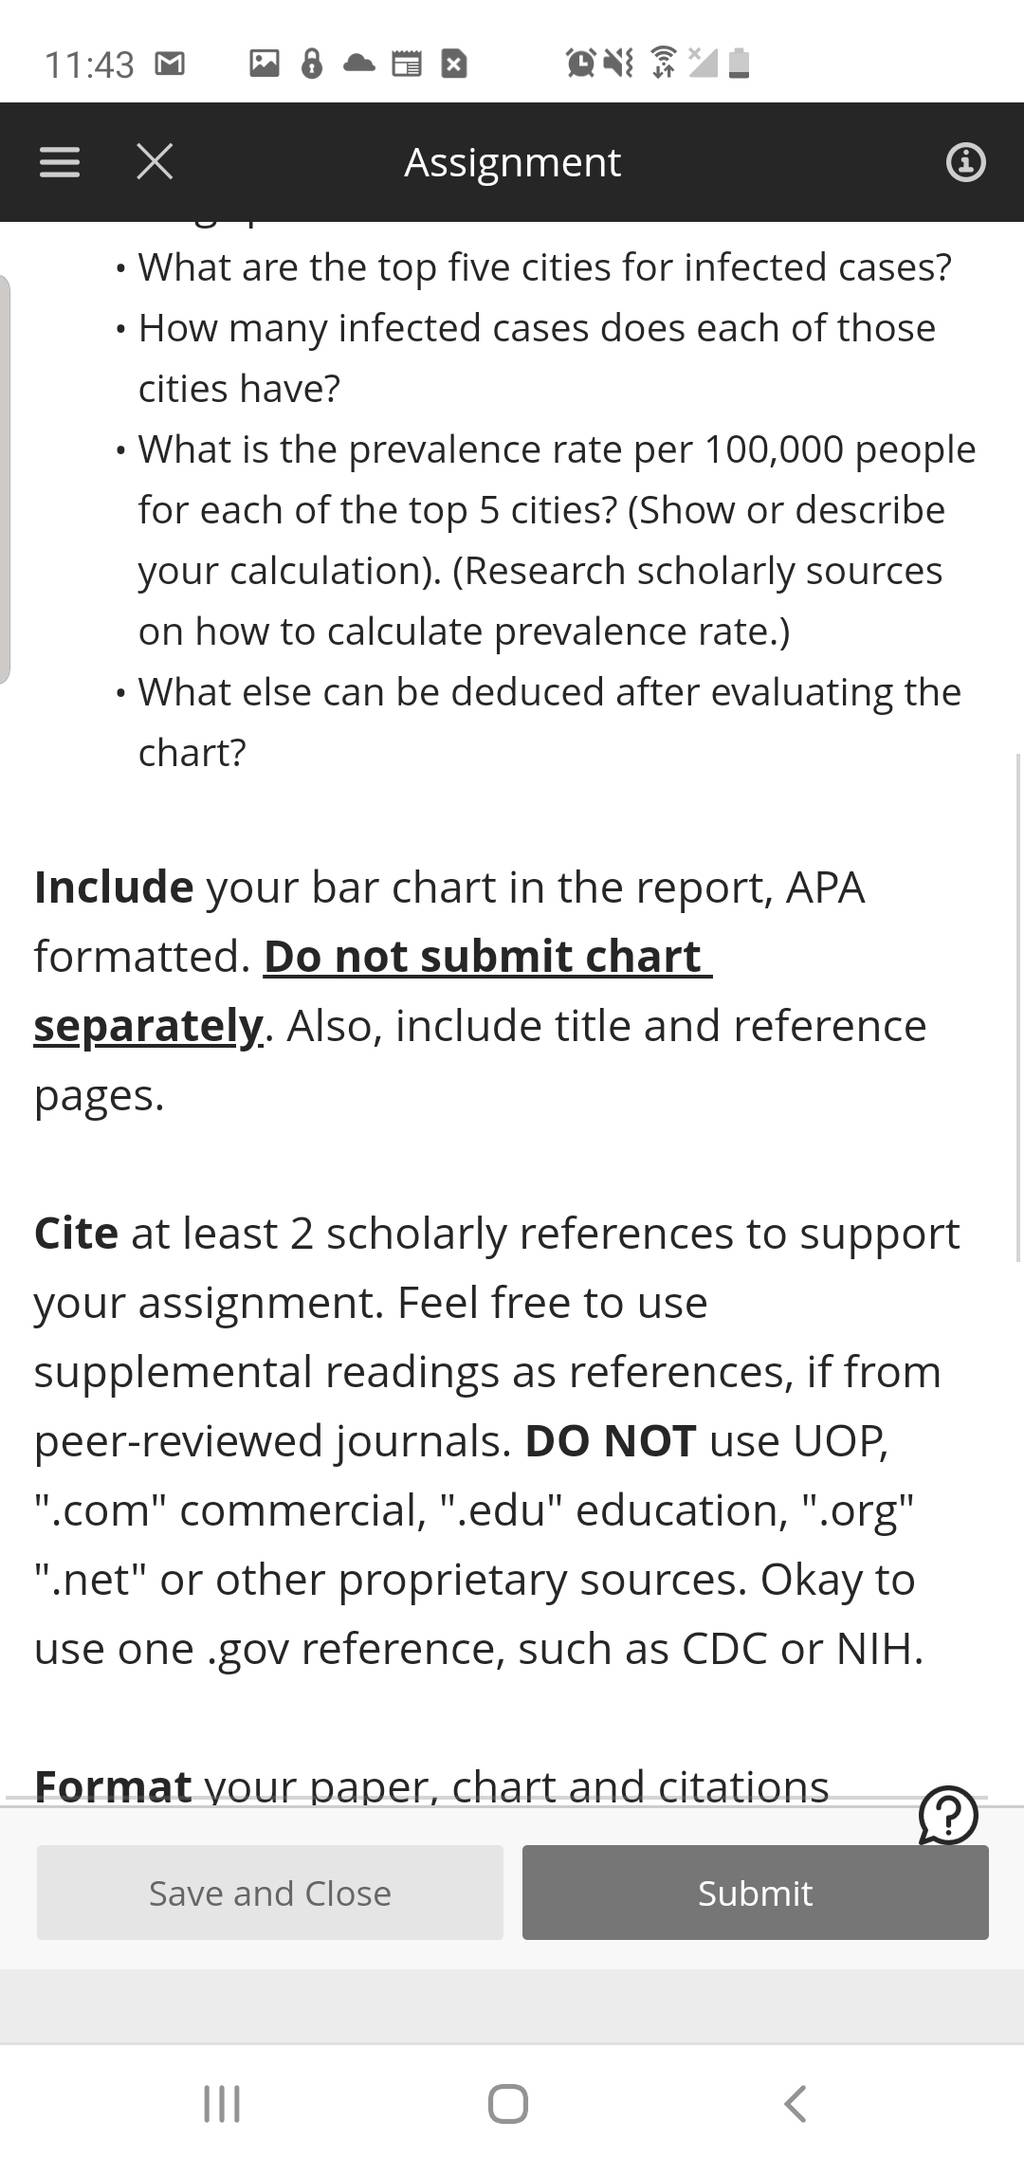The image size is (1024, 2162).
Task: Click the Save and Close button
Action: (x=270, y=1892)
